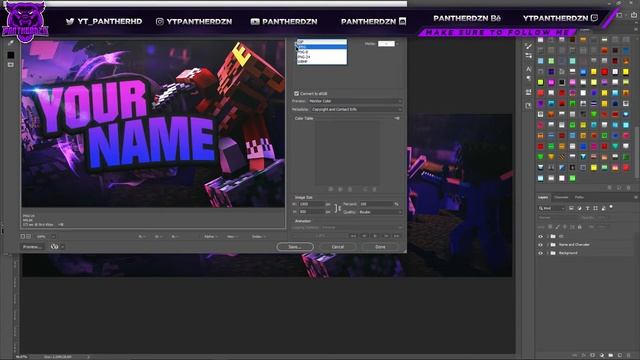Open the Preview Monitor Color dropdown

coord(355,101)
